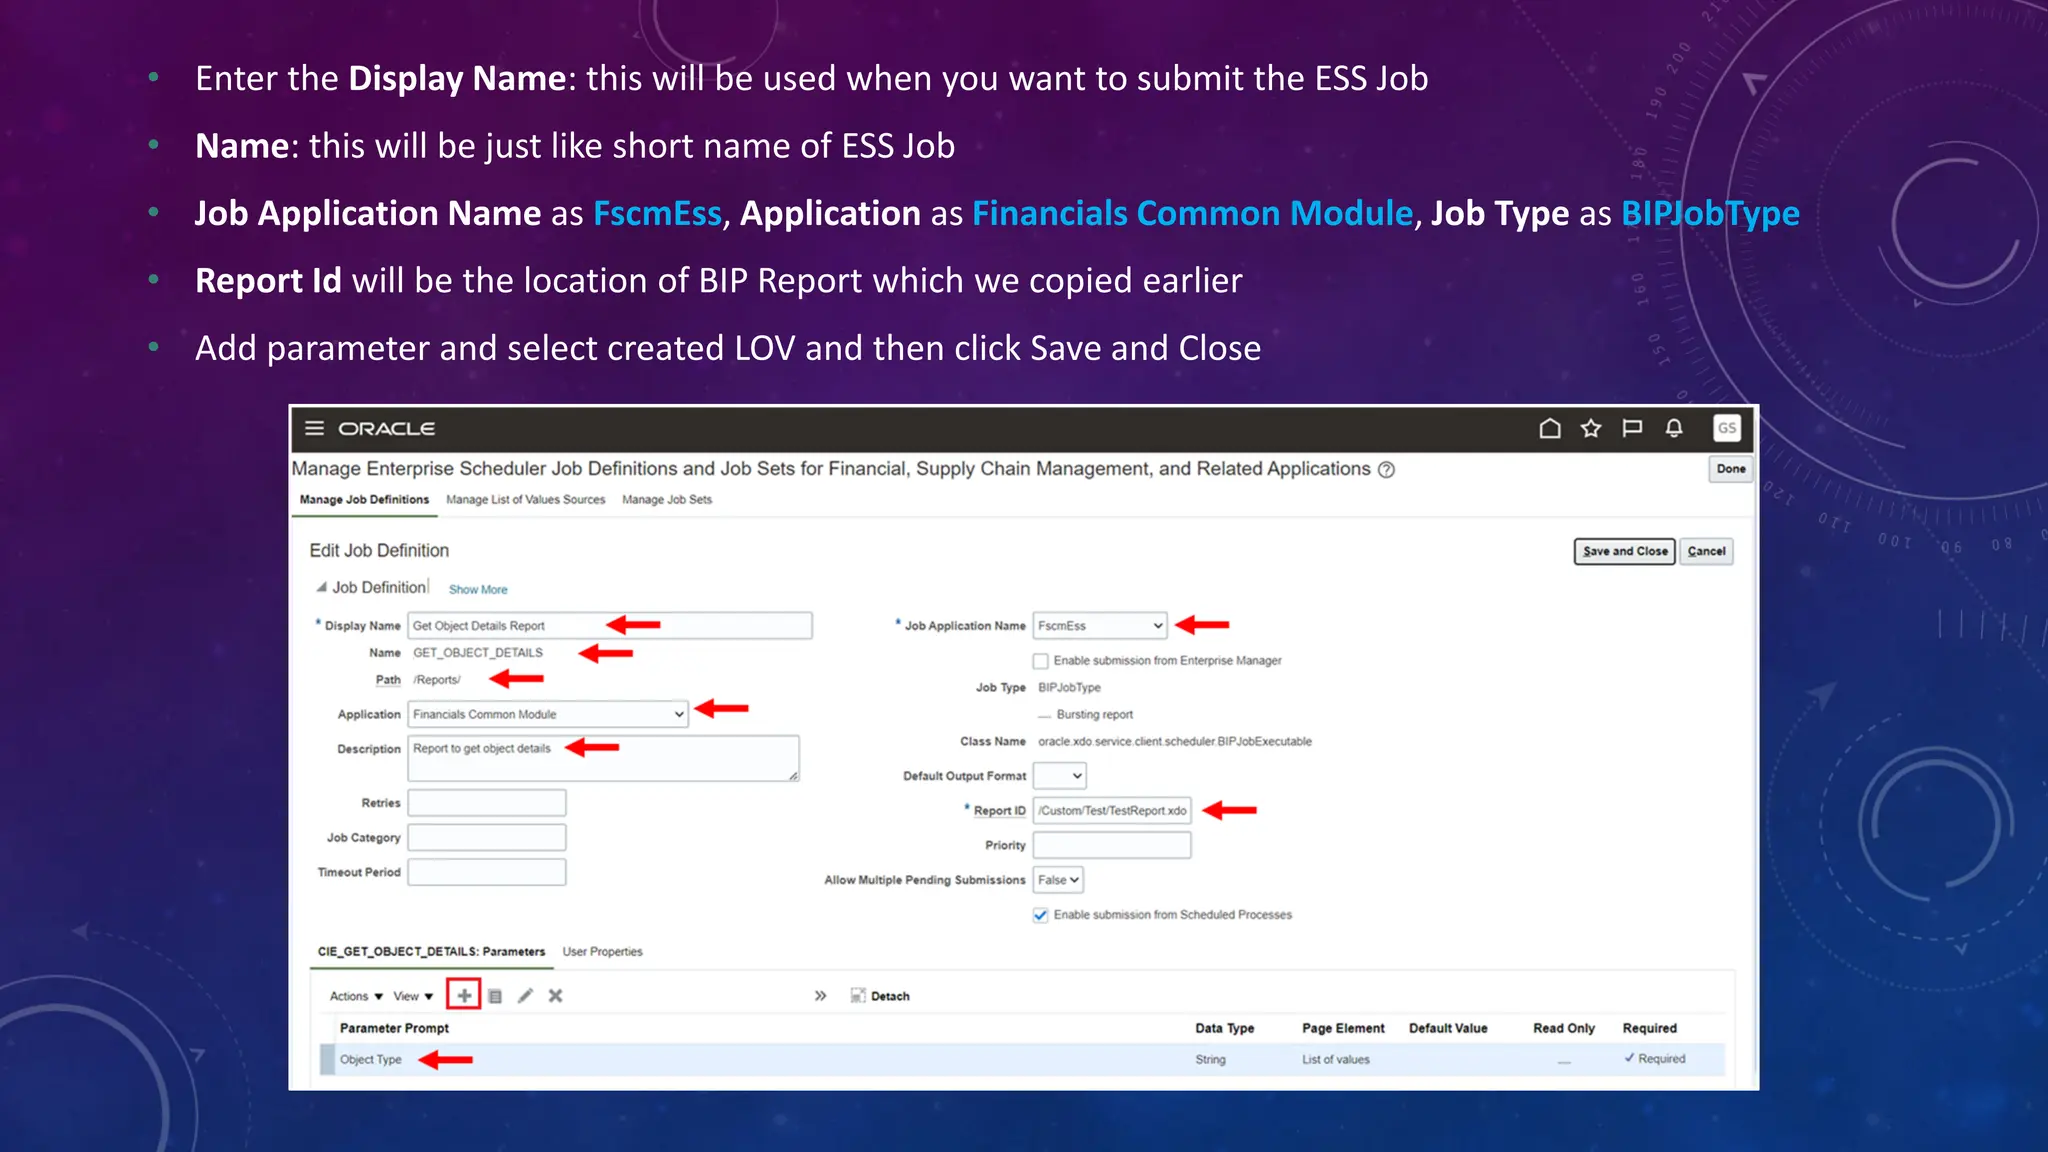The width and height of the screenshot is (2048, 1152).
Task: Switch to Manage Job Sets tab
Action: pos(667,500)
